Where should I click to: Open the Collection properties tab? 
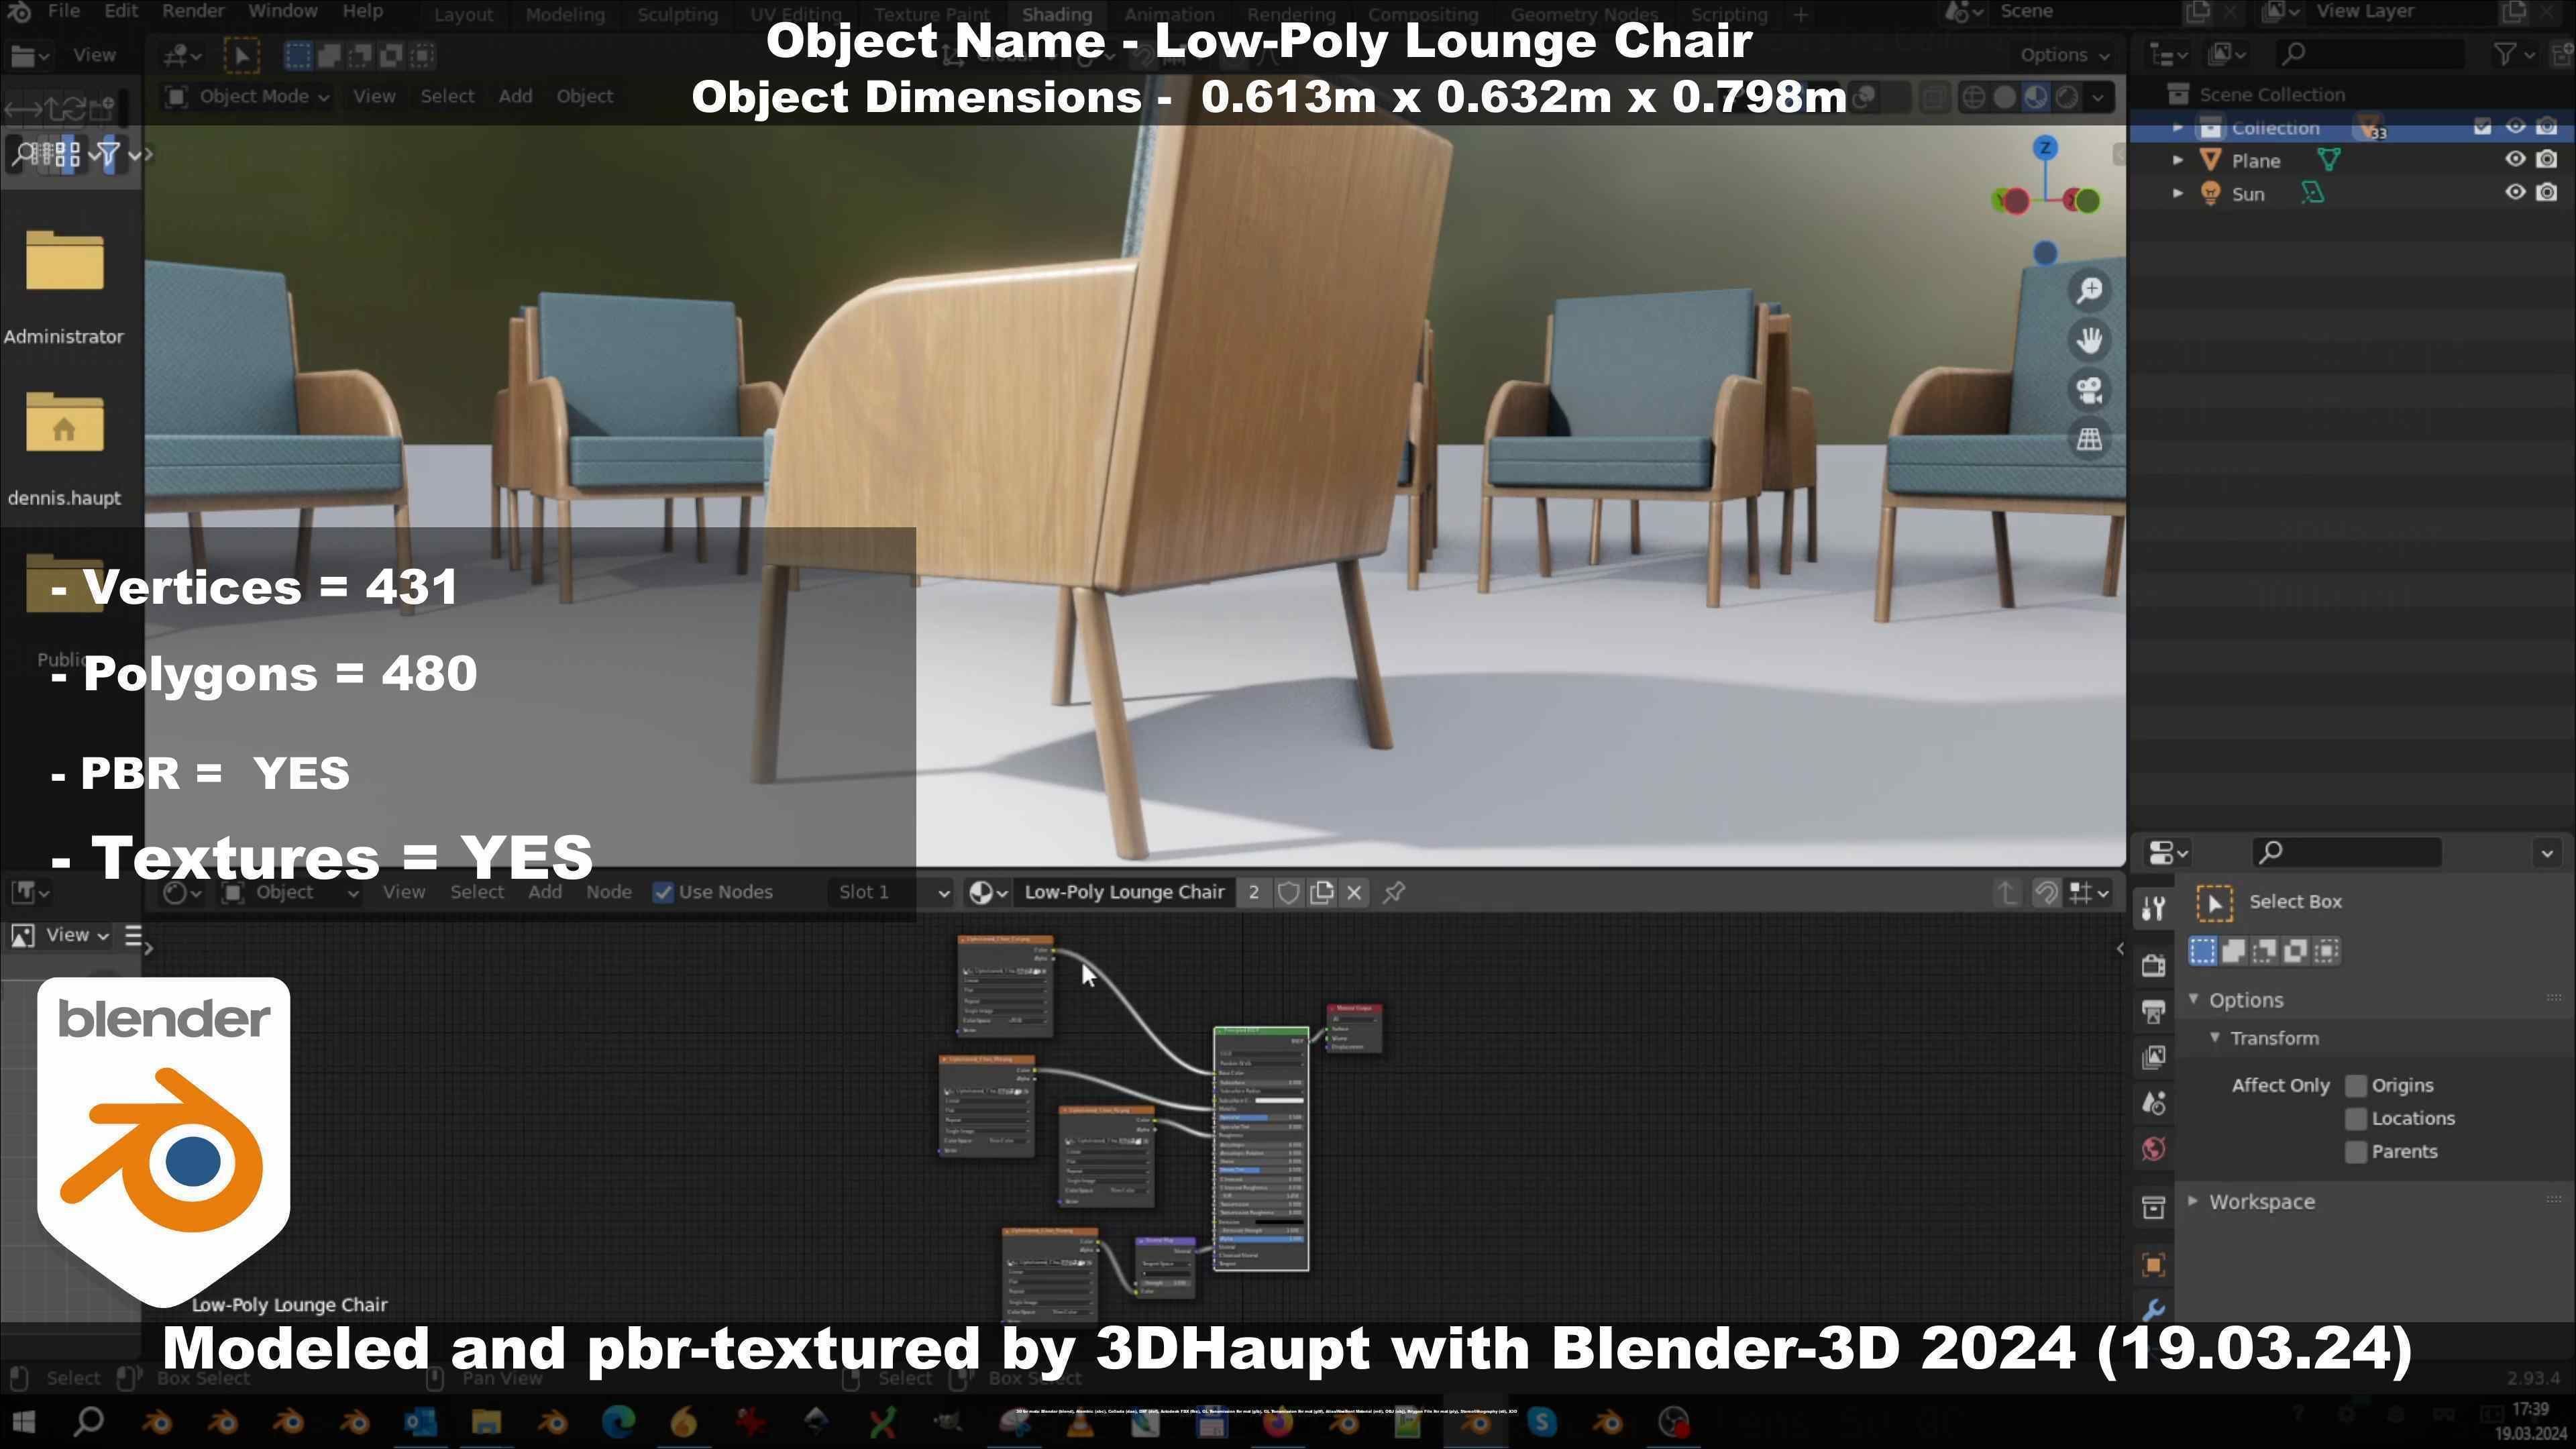[x=2154, y=1207]
